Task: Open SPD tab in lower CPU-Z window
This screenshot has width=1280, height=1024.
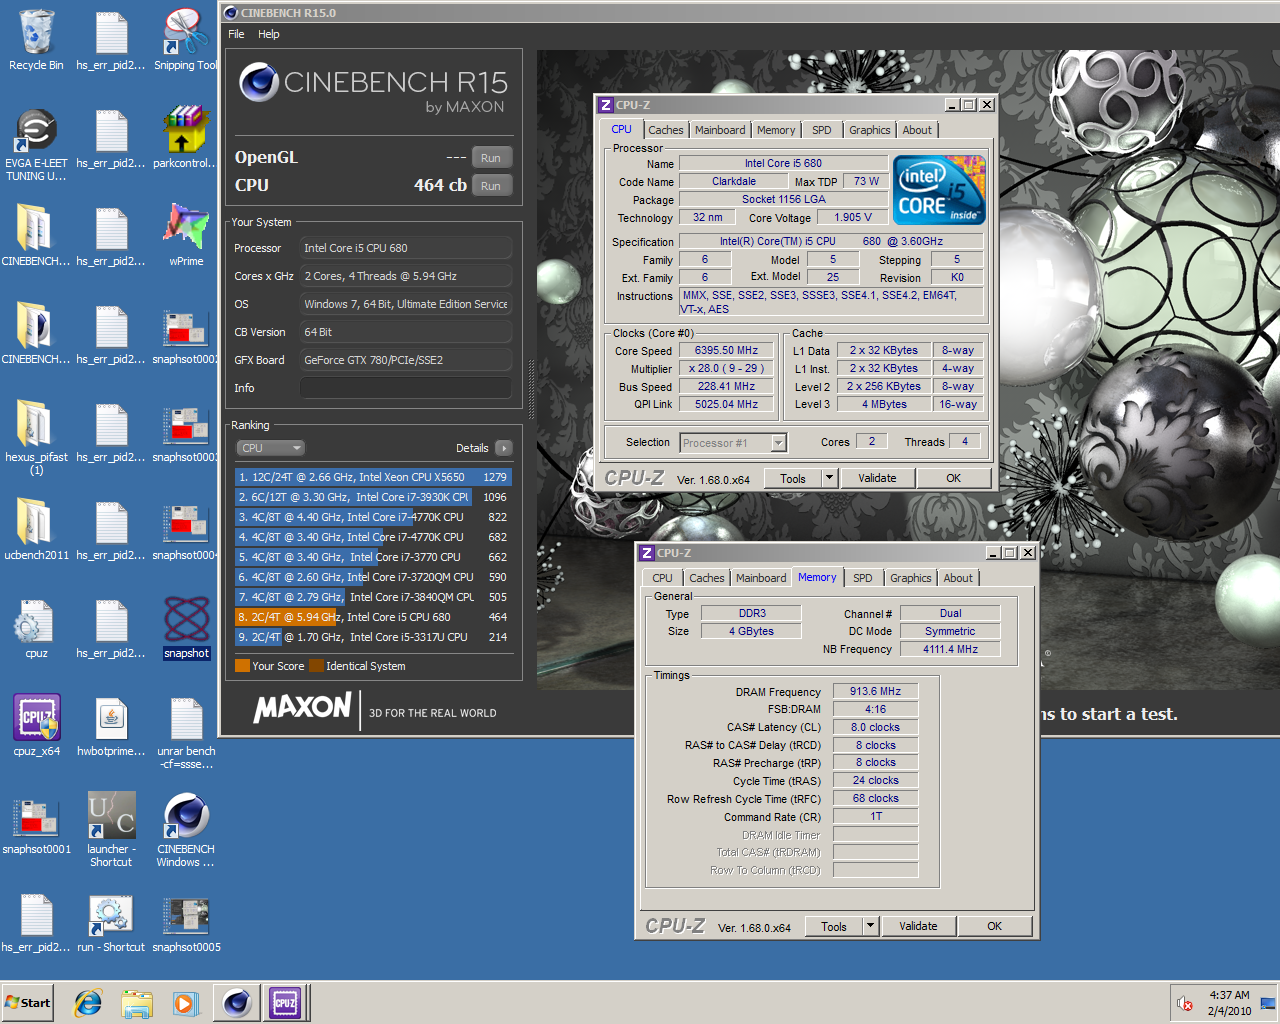Action: (x=863, y=578)
